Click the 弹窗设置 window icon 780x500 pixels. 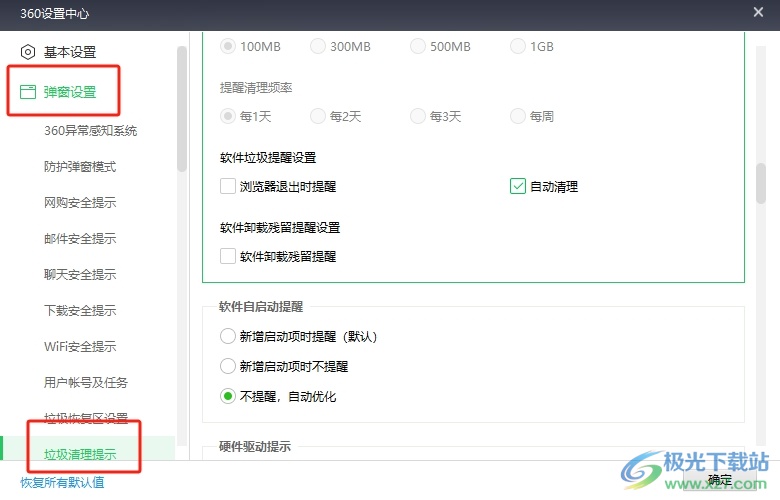[28, 92]
